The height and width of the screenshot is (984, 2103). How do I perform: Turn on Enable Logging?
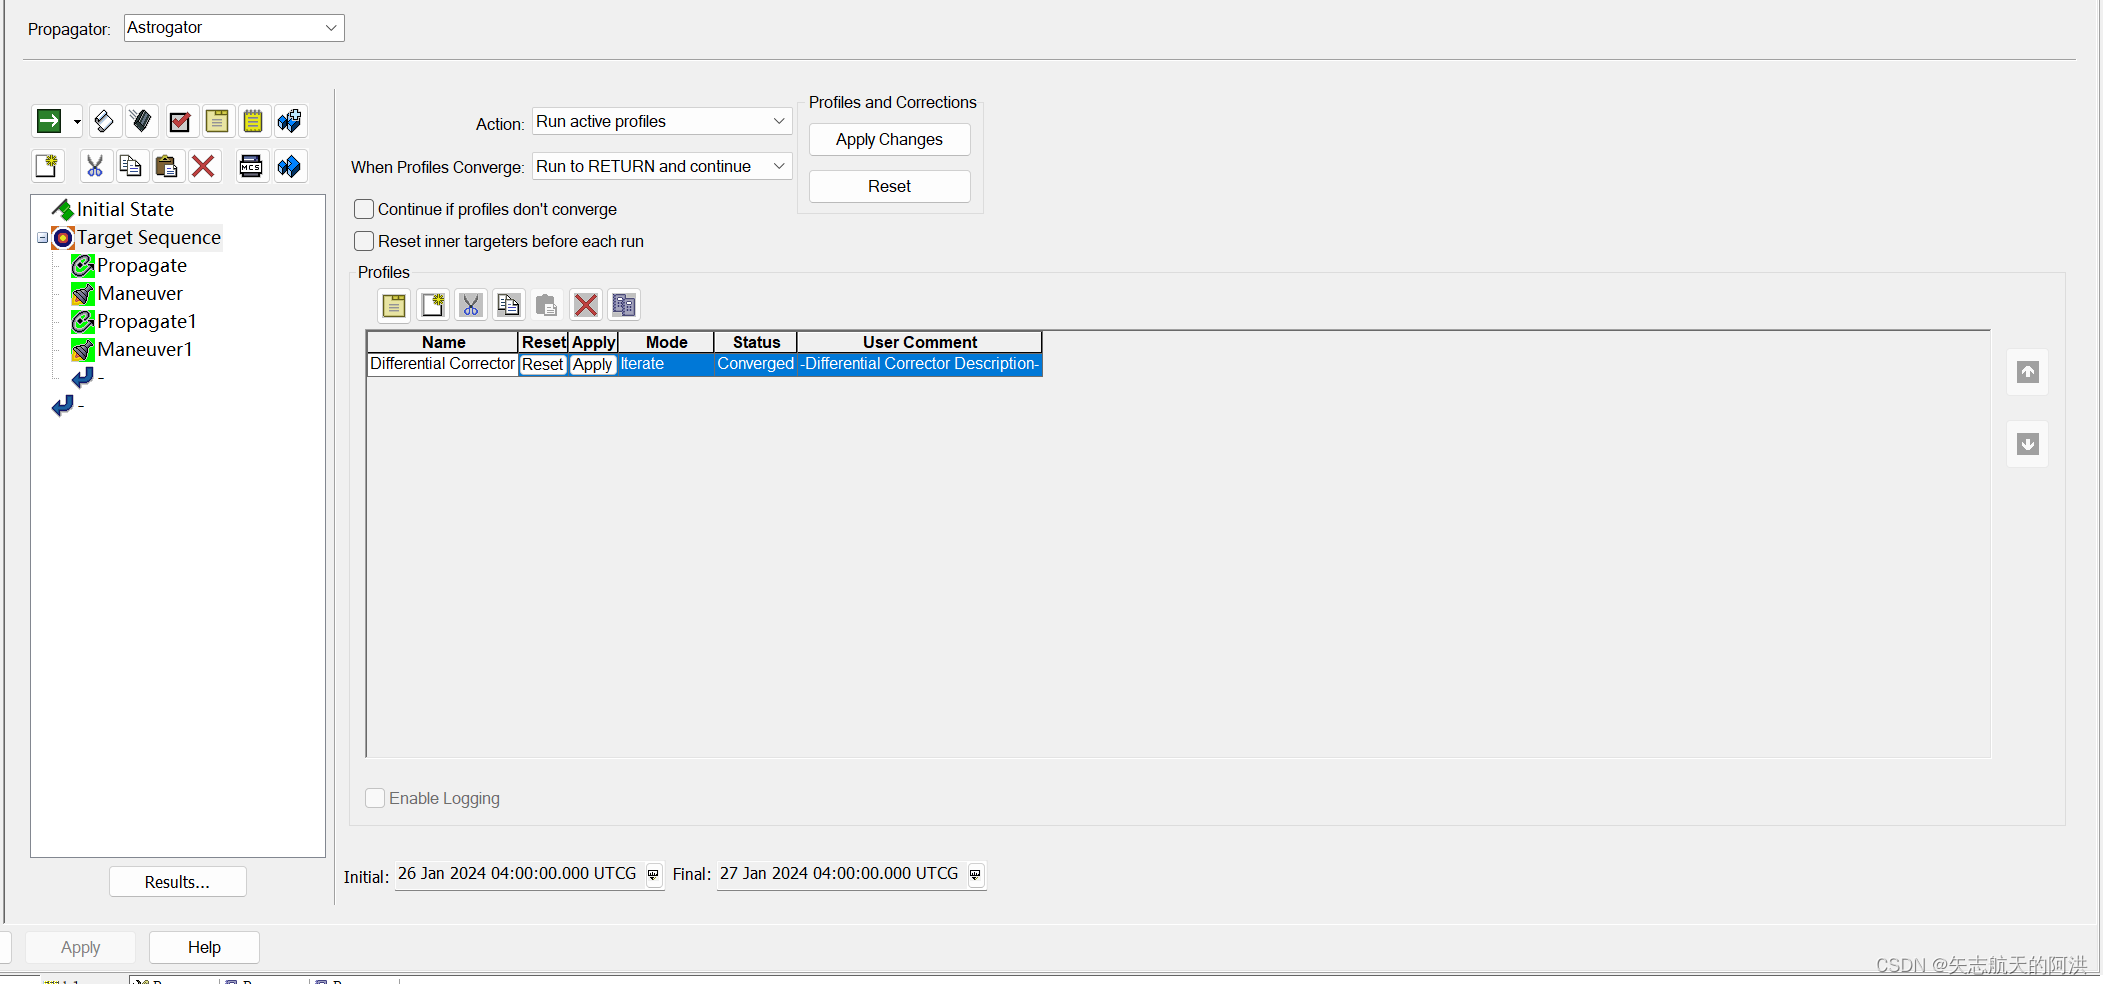click(375, 798)
